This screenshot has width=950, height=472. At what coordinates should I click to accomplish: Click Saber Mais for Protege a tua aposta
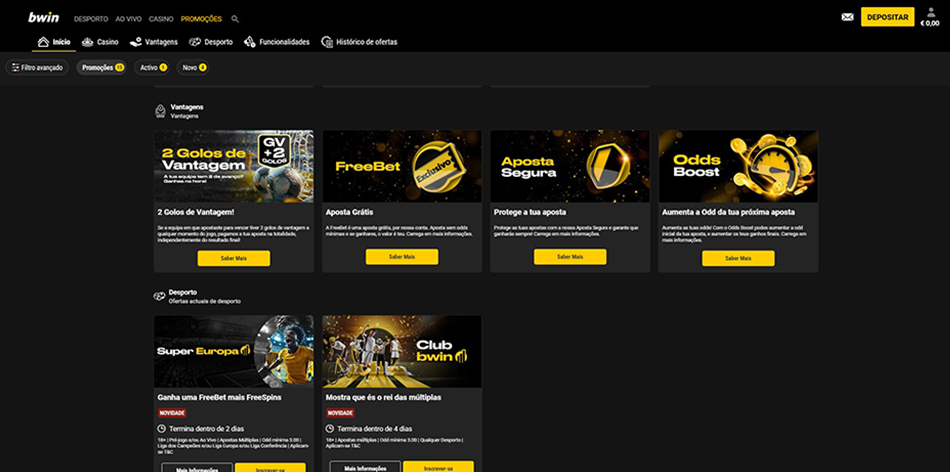[570, 257]
